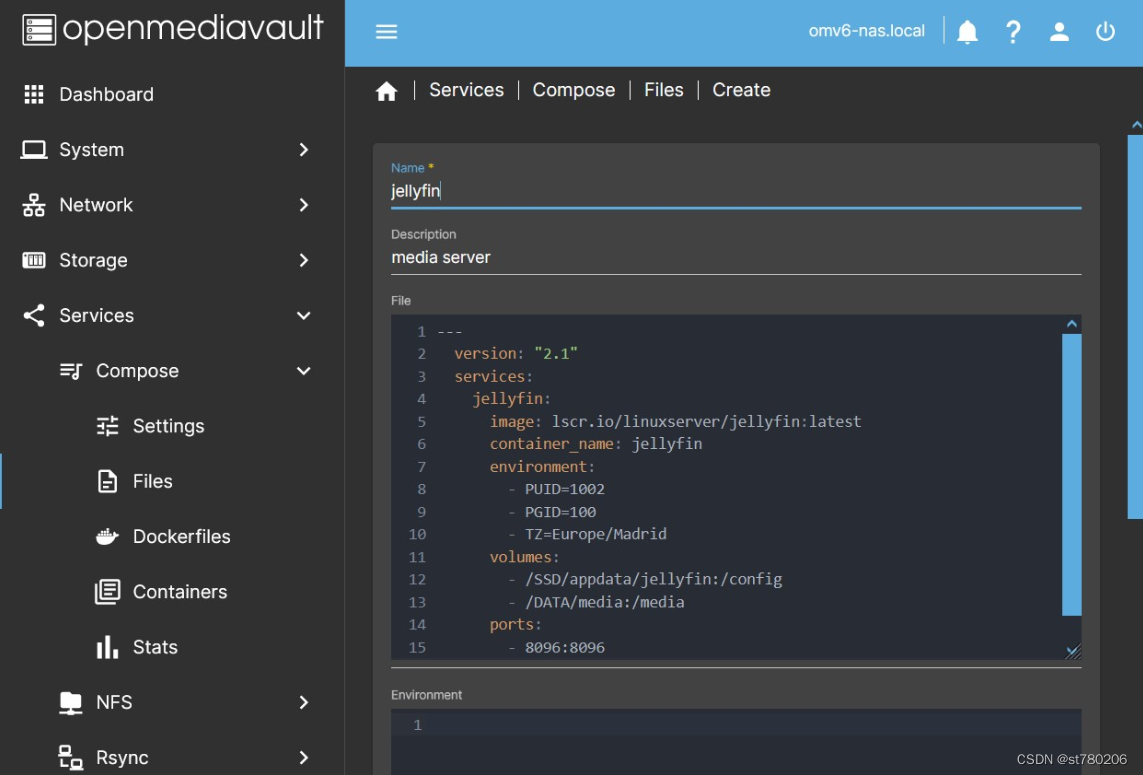This screenshot has height=775, width=1143.
Task: Click the ports: line
Action: (x=515, y=625)
